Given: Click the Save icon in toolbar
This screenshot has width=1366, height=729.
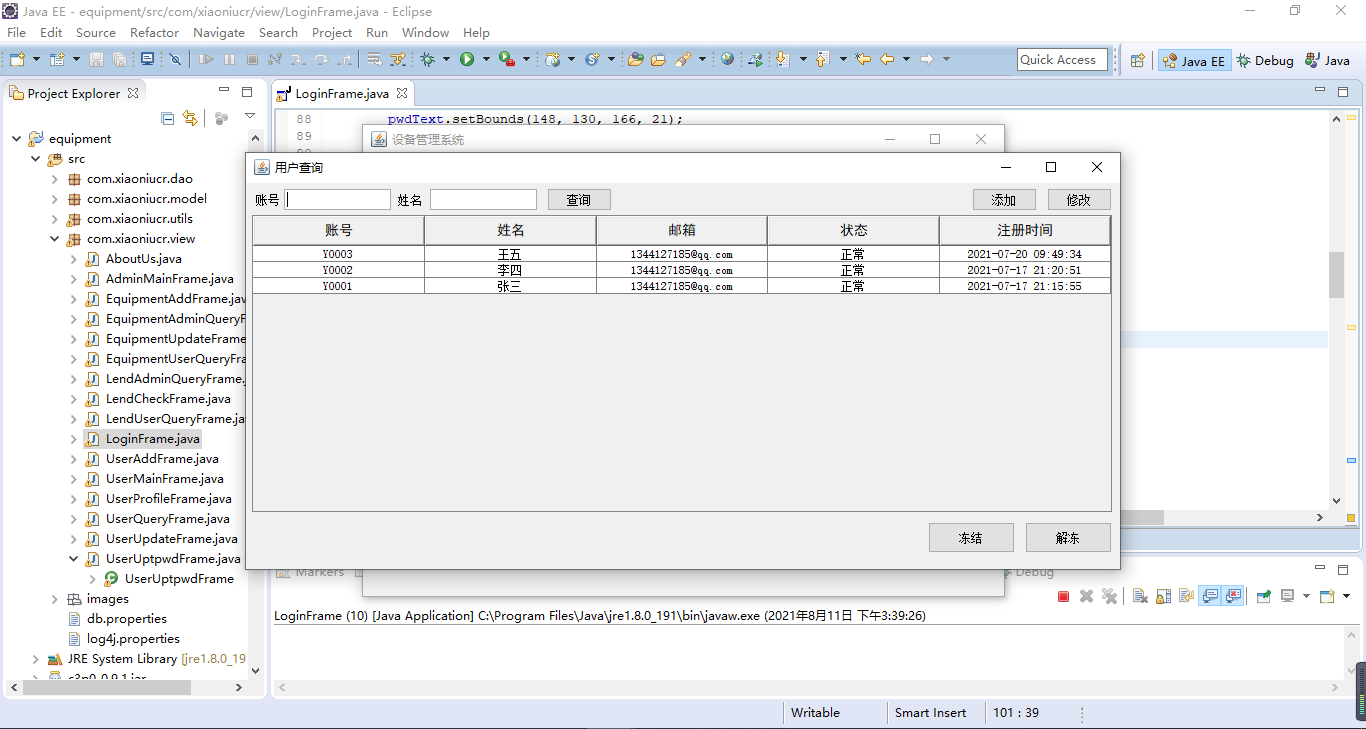Looking at the screenshot, I should (97, 60).
